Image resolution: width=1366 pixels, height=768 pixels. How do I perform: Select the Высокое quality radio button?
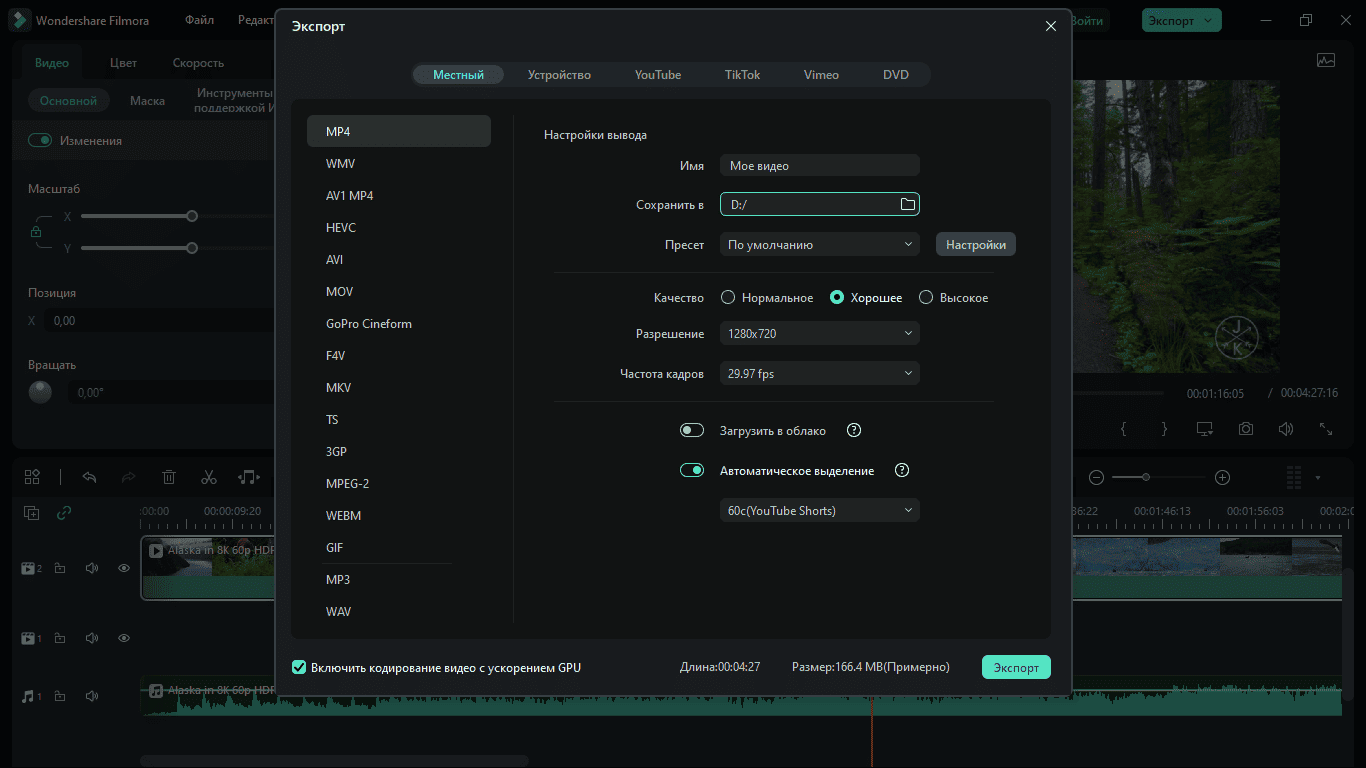pyautogui.click(x=926, y=298)
